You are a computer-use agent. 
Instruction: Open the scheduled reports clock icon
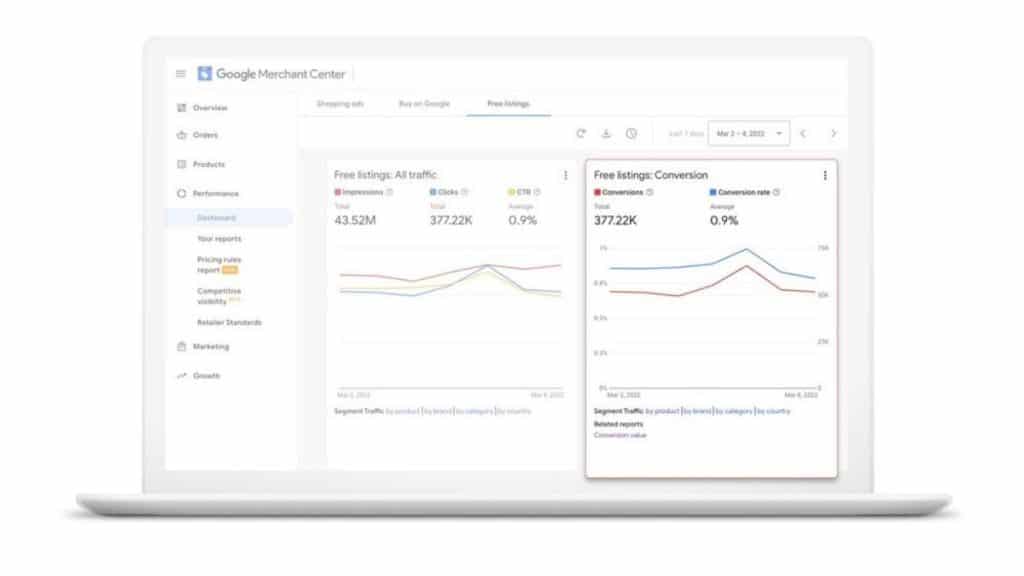[x=629, y=131]
